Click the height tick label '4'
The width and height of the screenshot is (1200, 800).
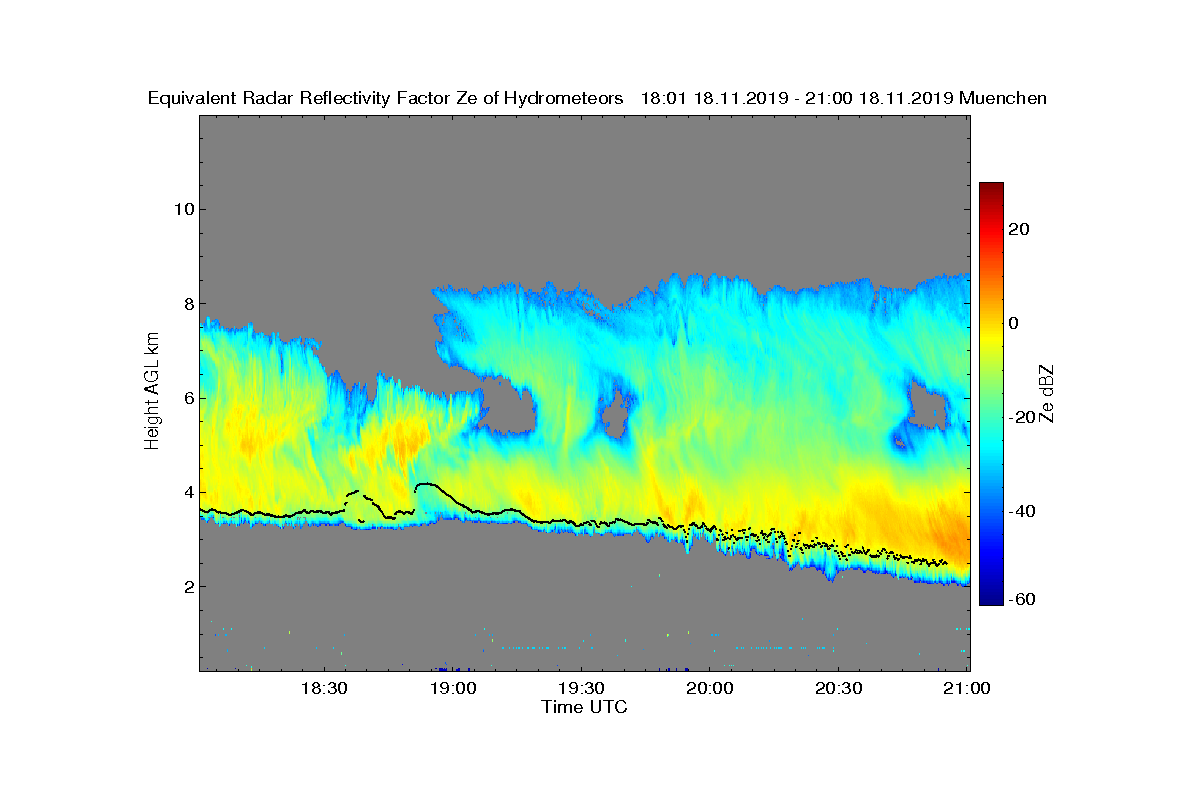[x=187, y=492]
